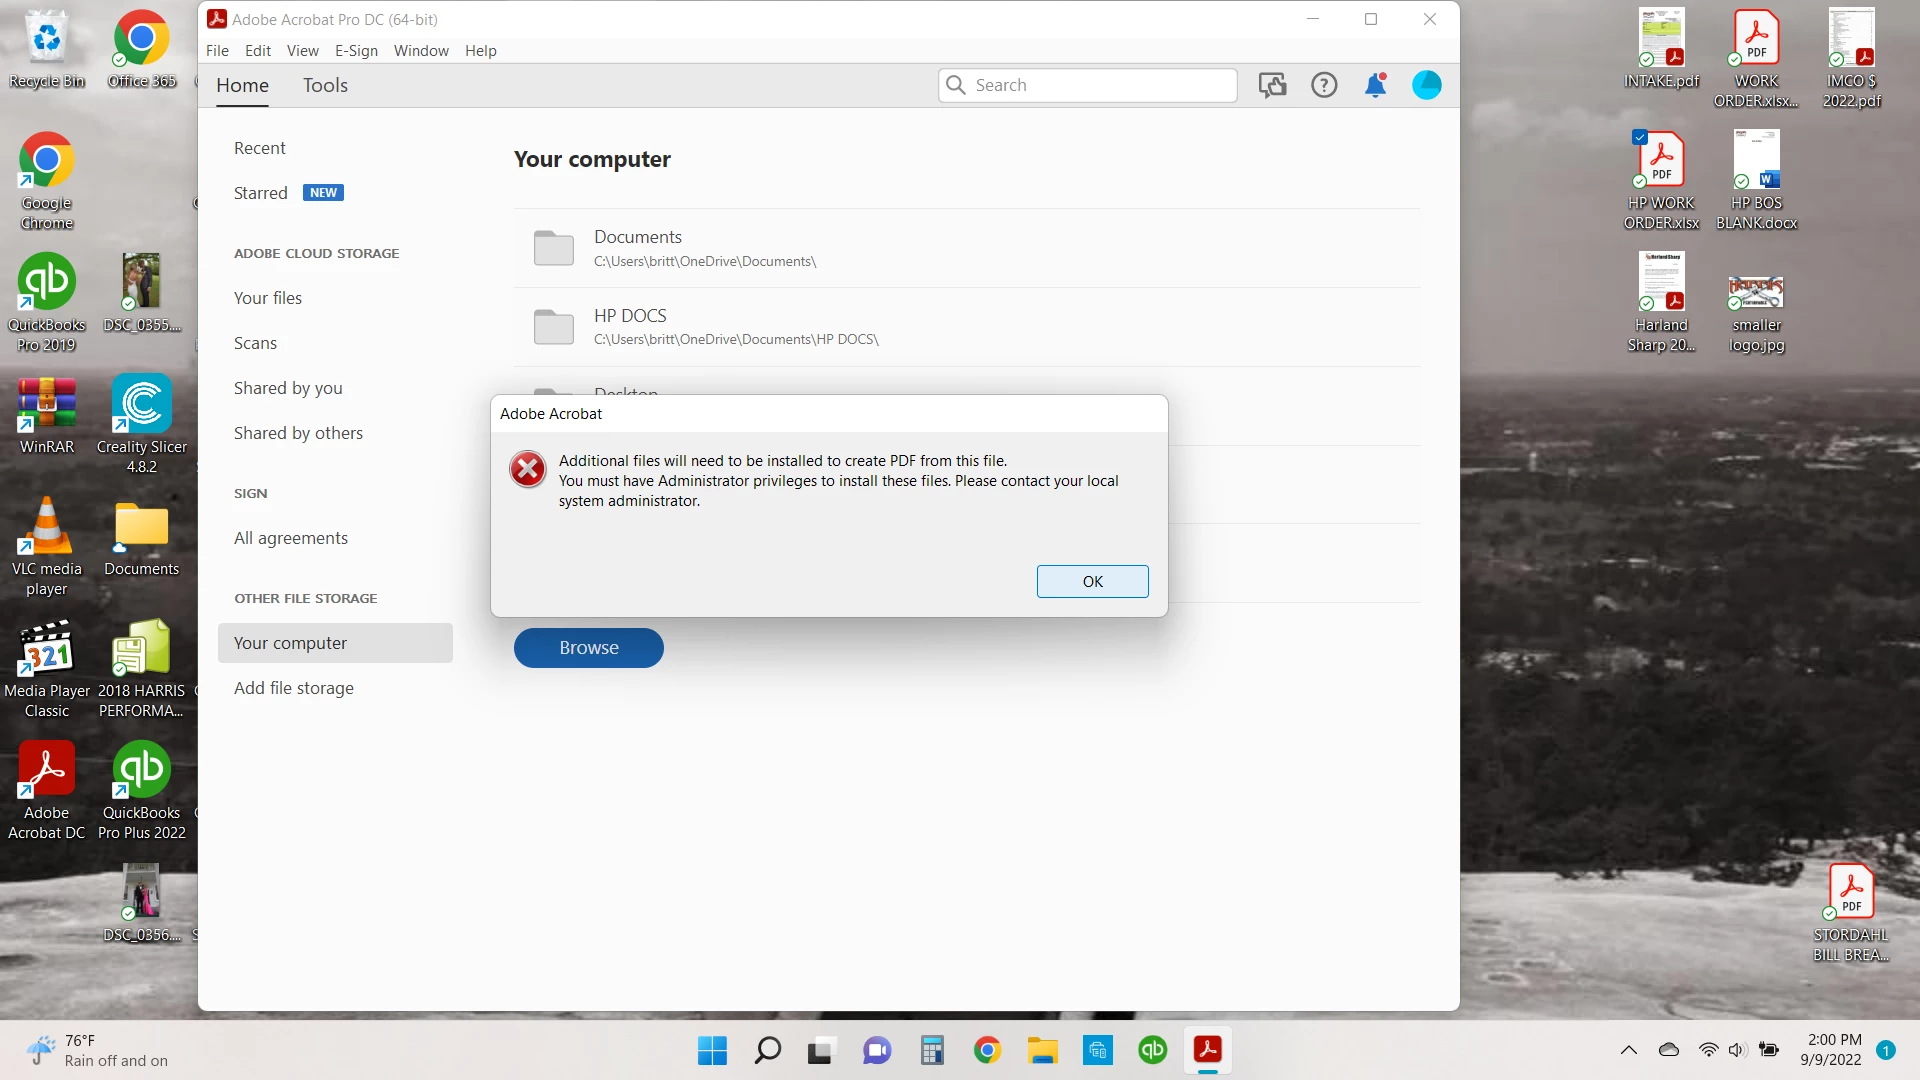The width and height of the screenshot is (1920, 1080).
Task: Open the HP DOCS folder entry
Action: coord(630,326)
